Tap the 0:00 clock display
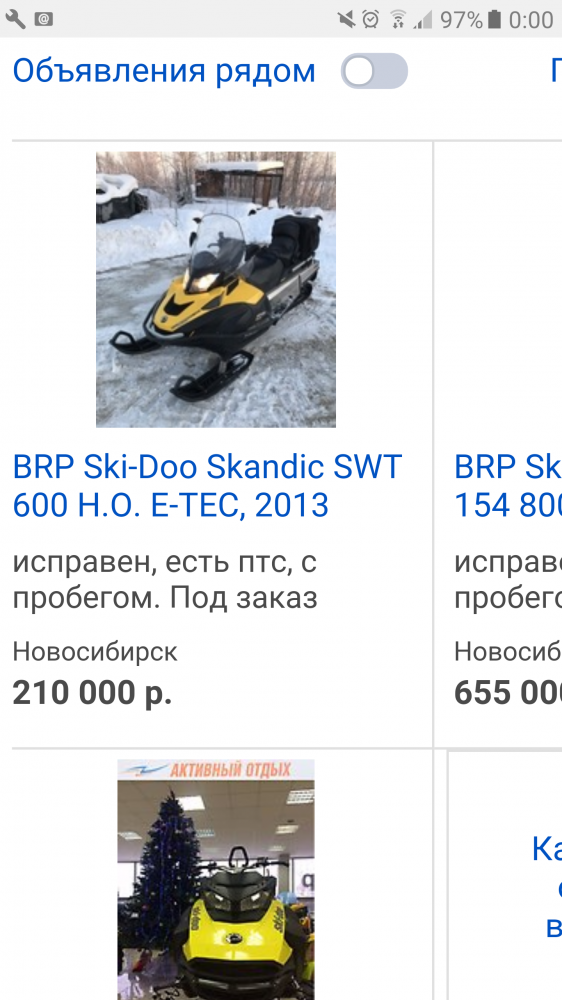 click(x=531, y=20)
